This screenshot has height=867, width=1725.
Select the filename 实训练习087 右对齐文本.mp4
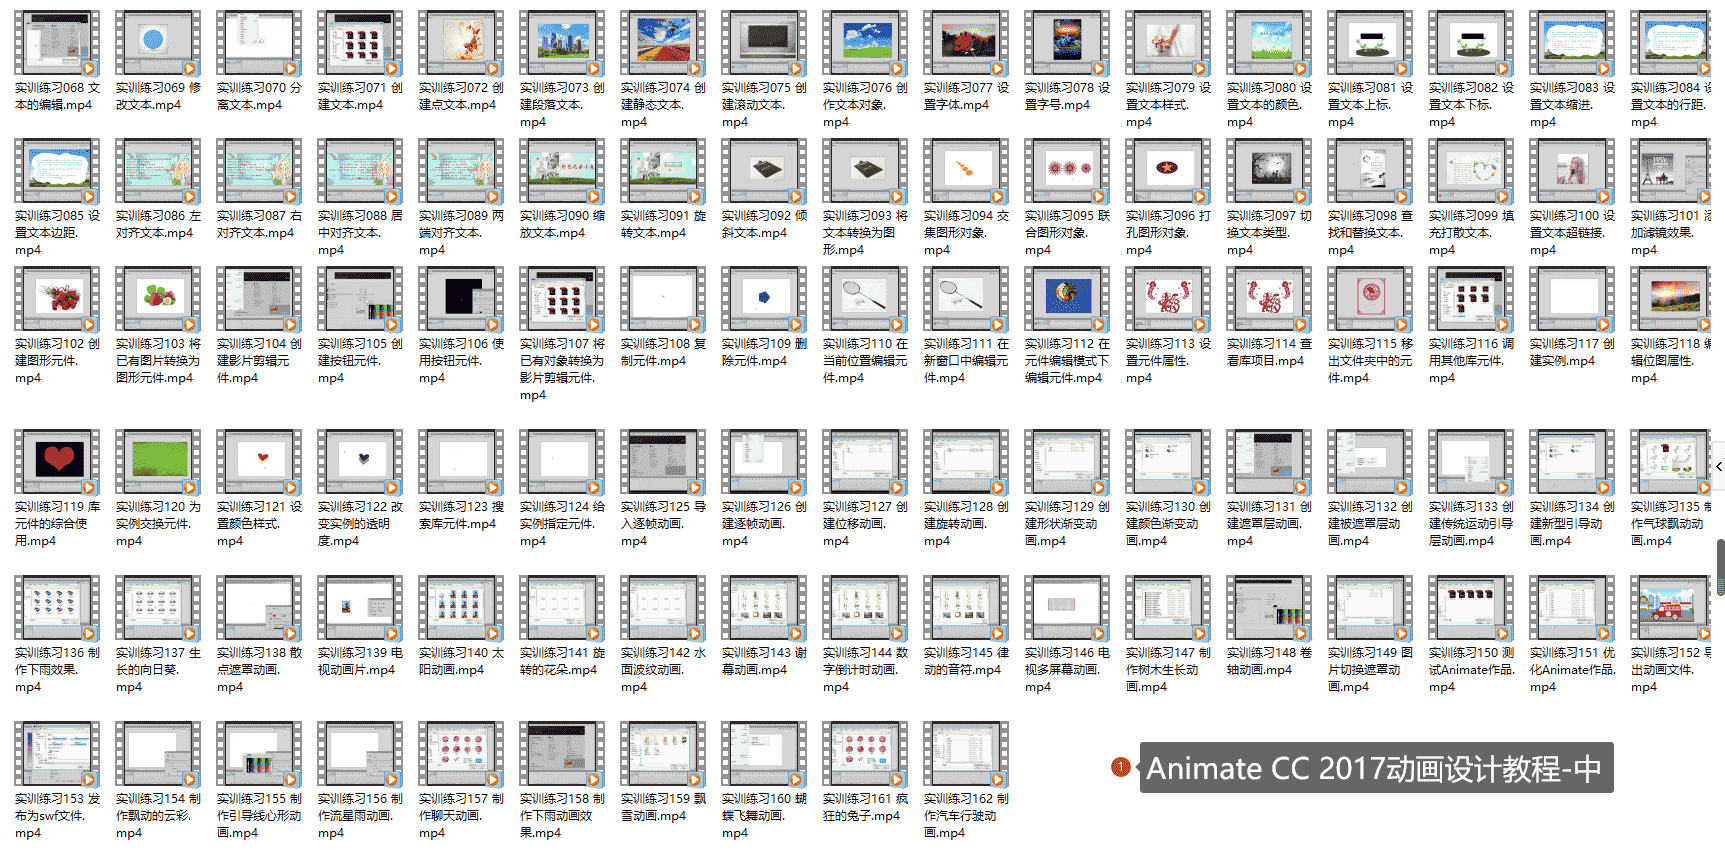pos(259,224)
